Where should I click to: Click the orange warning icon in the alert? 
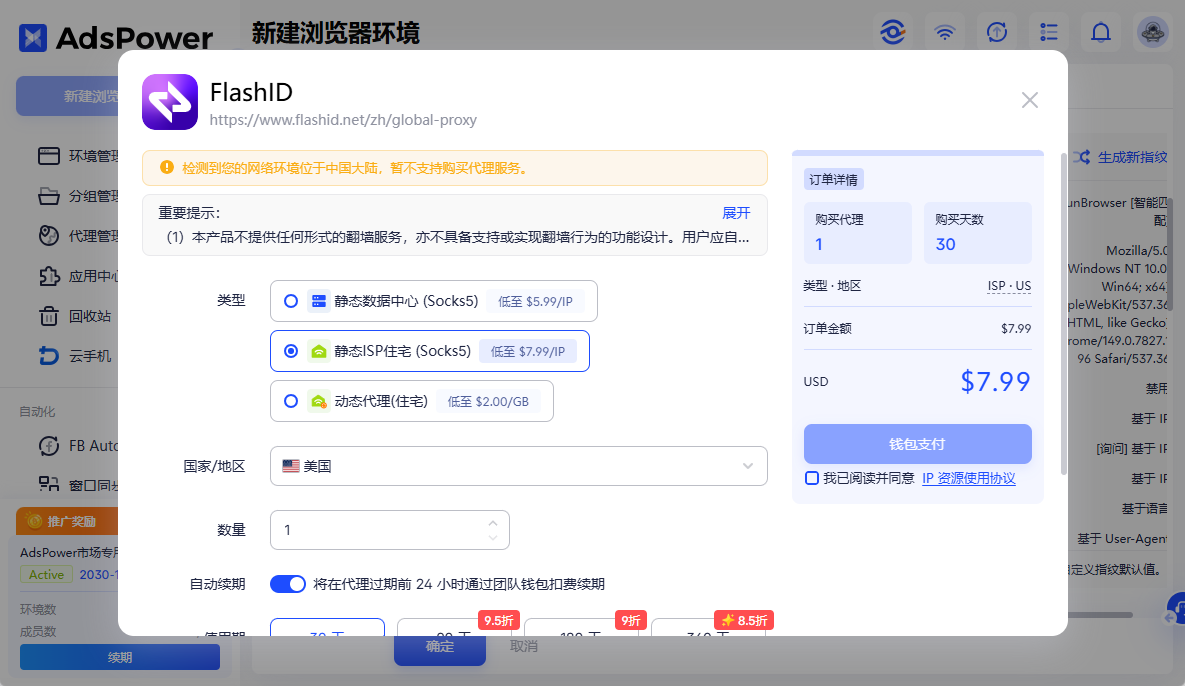(167, 167)
